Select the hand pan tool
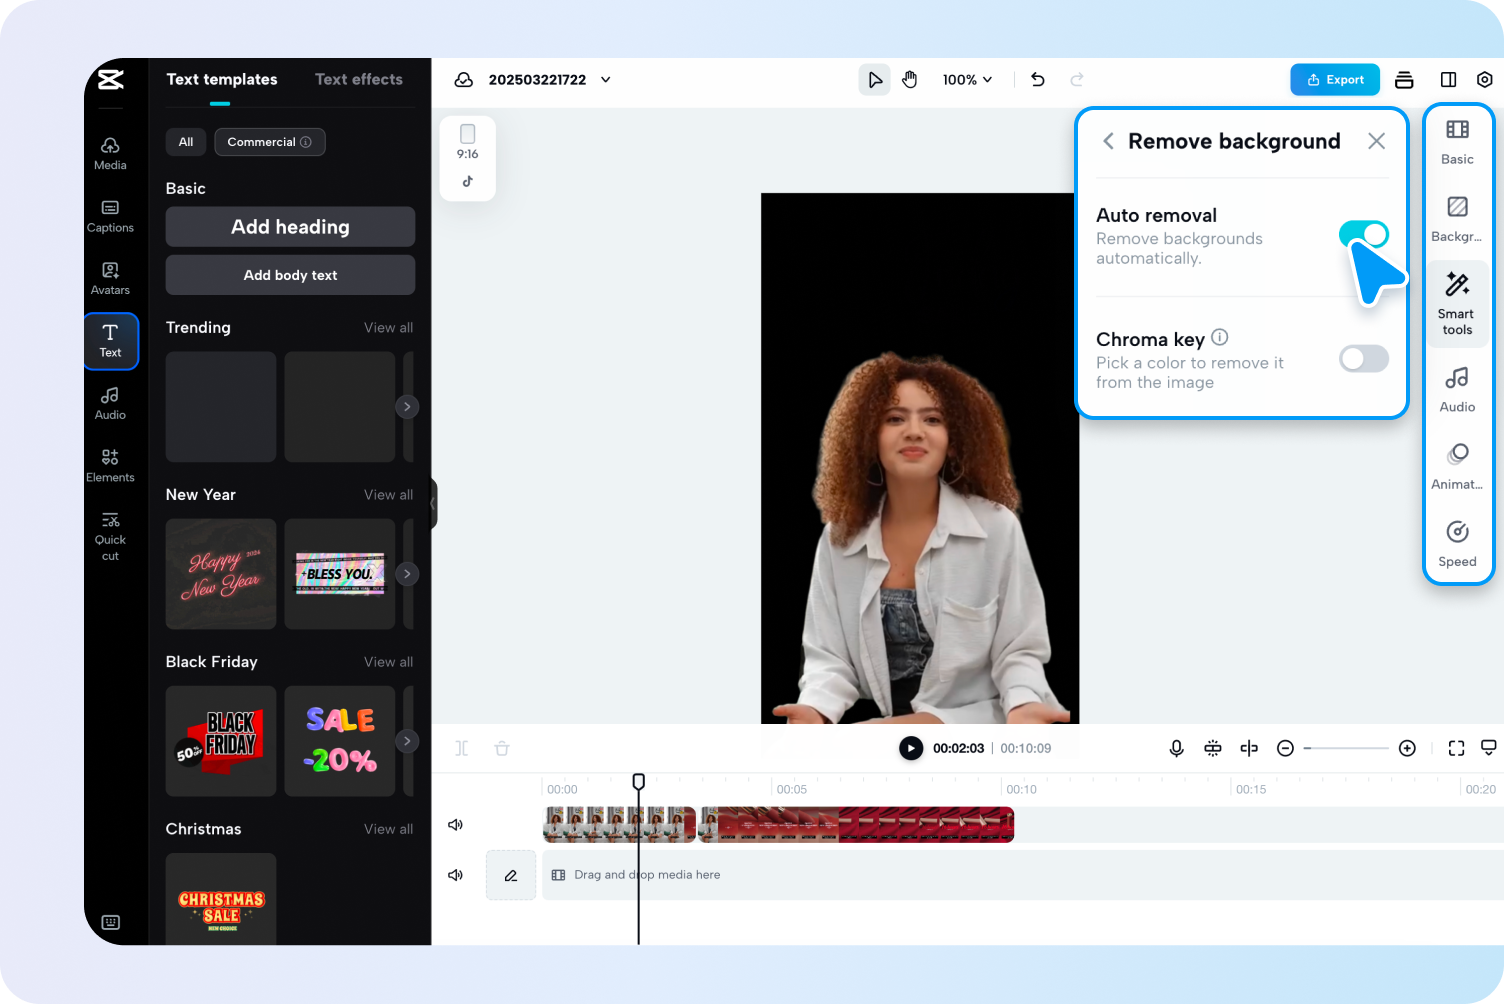The height and width of the screenshot is (1004, 1504). point(910,80)
